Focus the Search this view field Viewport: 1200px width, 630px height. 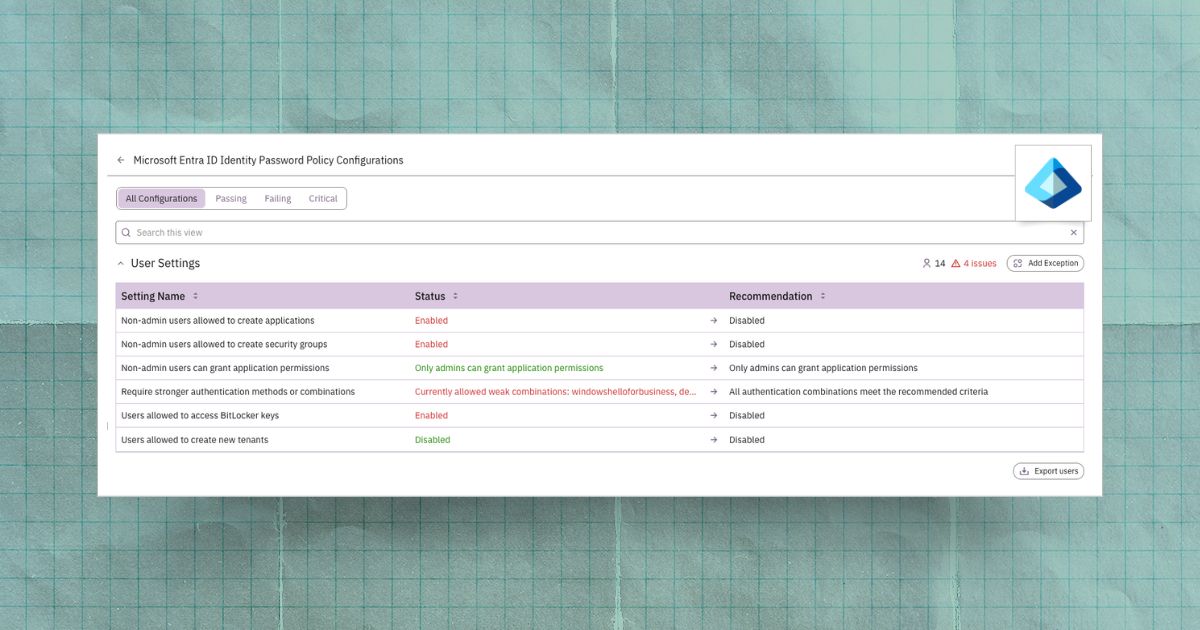tap(599, 232)
